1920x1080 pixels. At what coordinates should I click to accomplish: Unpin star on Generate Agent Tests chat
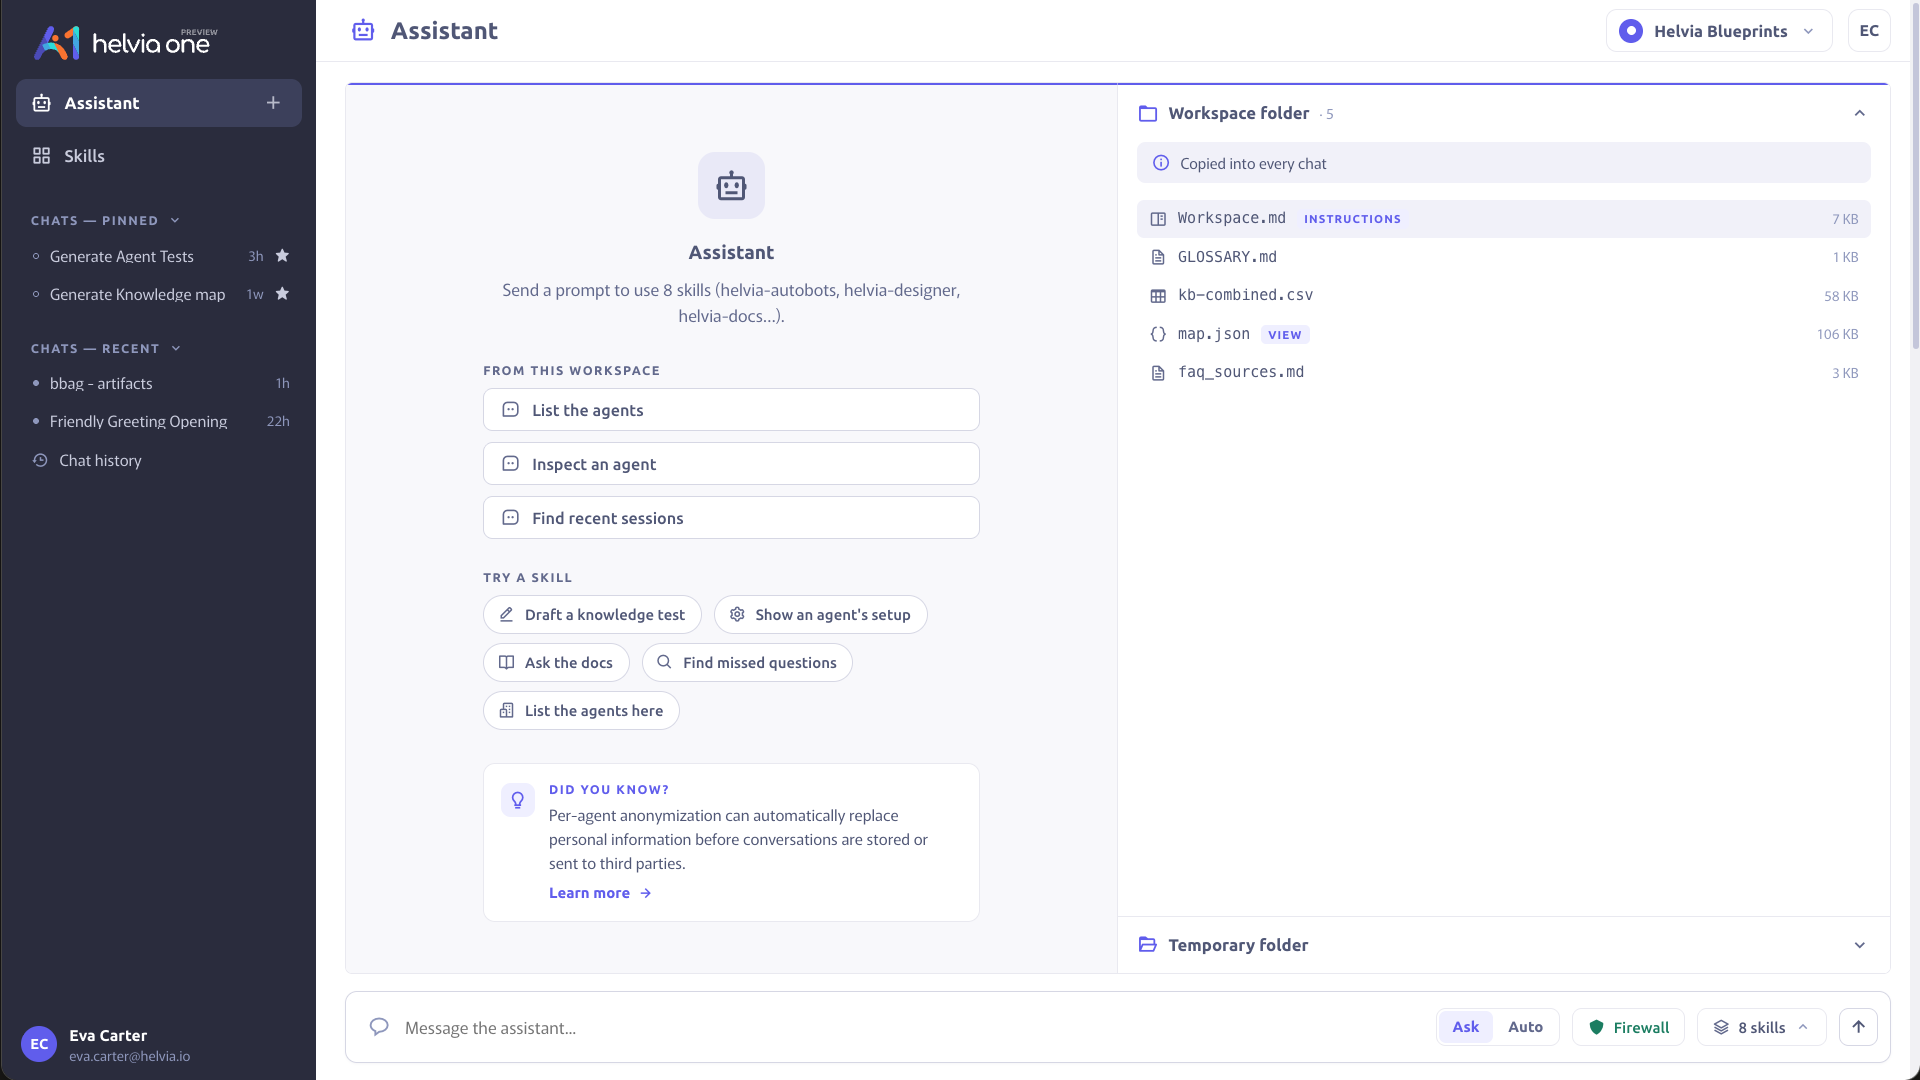coord(282,256)
